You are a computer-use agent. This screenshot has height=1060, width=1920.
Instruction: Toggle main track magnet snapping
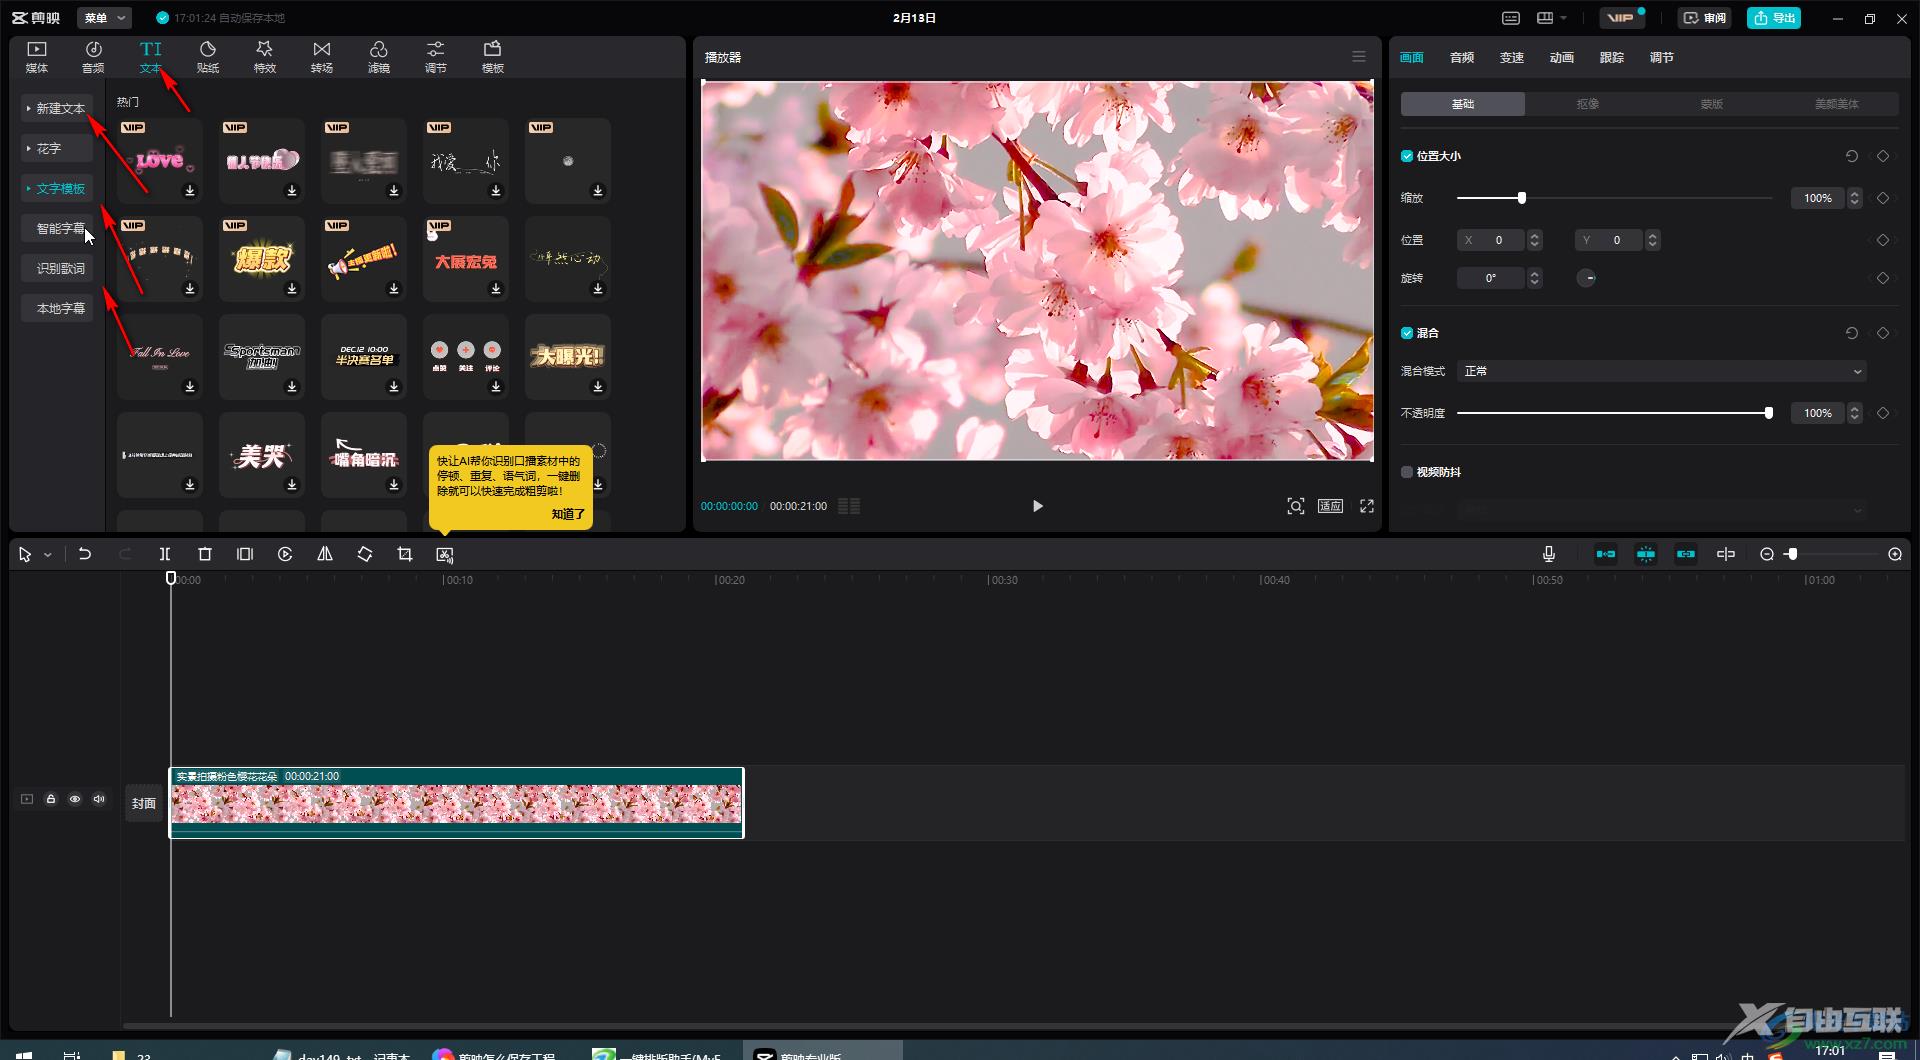click(x=1606, y=554)
